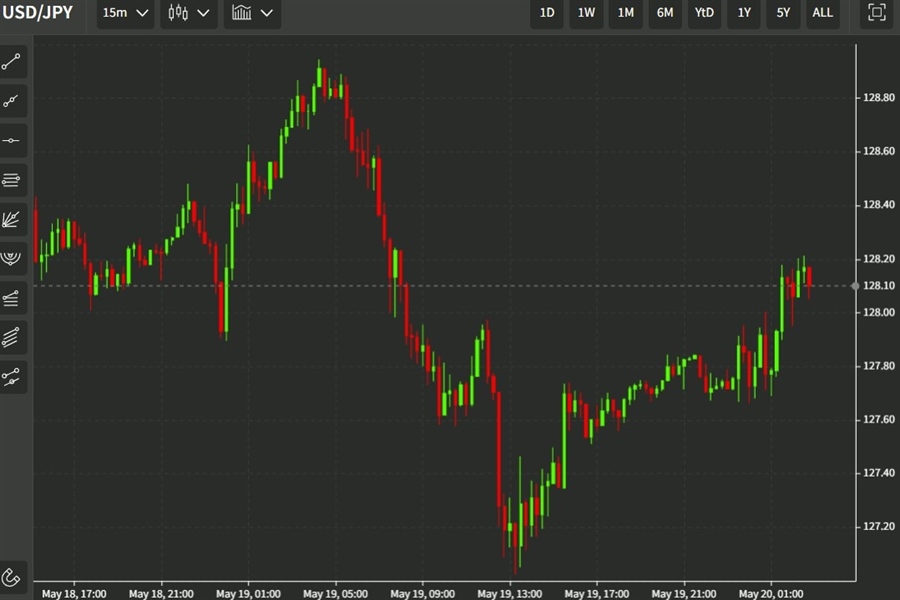Click the May 18, 21:00 time label

pos(161,594)
